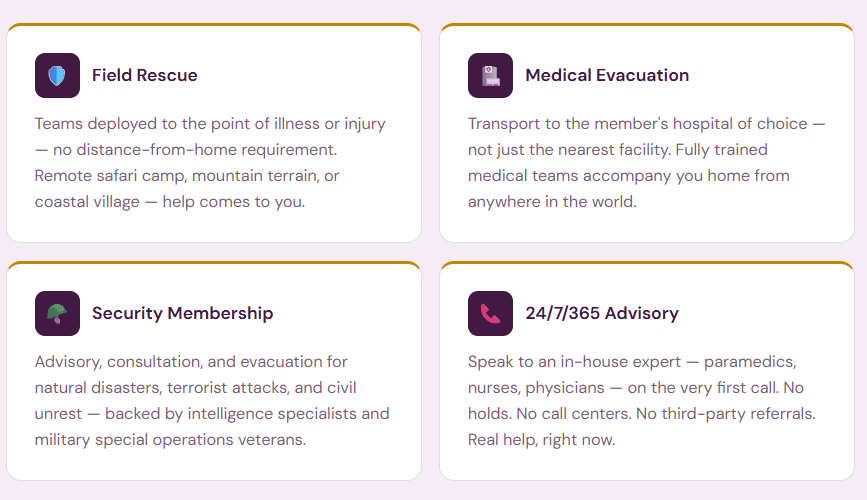
Task: Select the line "coastal village — help comes to you"
Action: pos(169,201)
